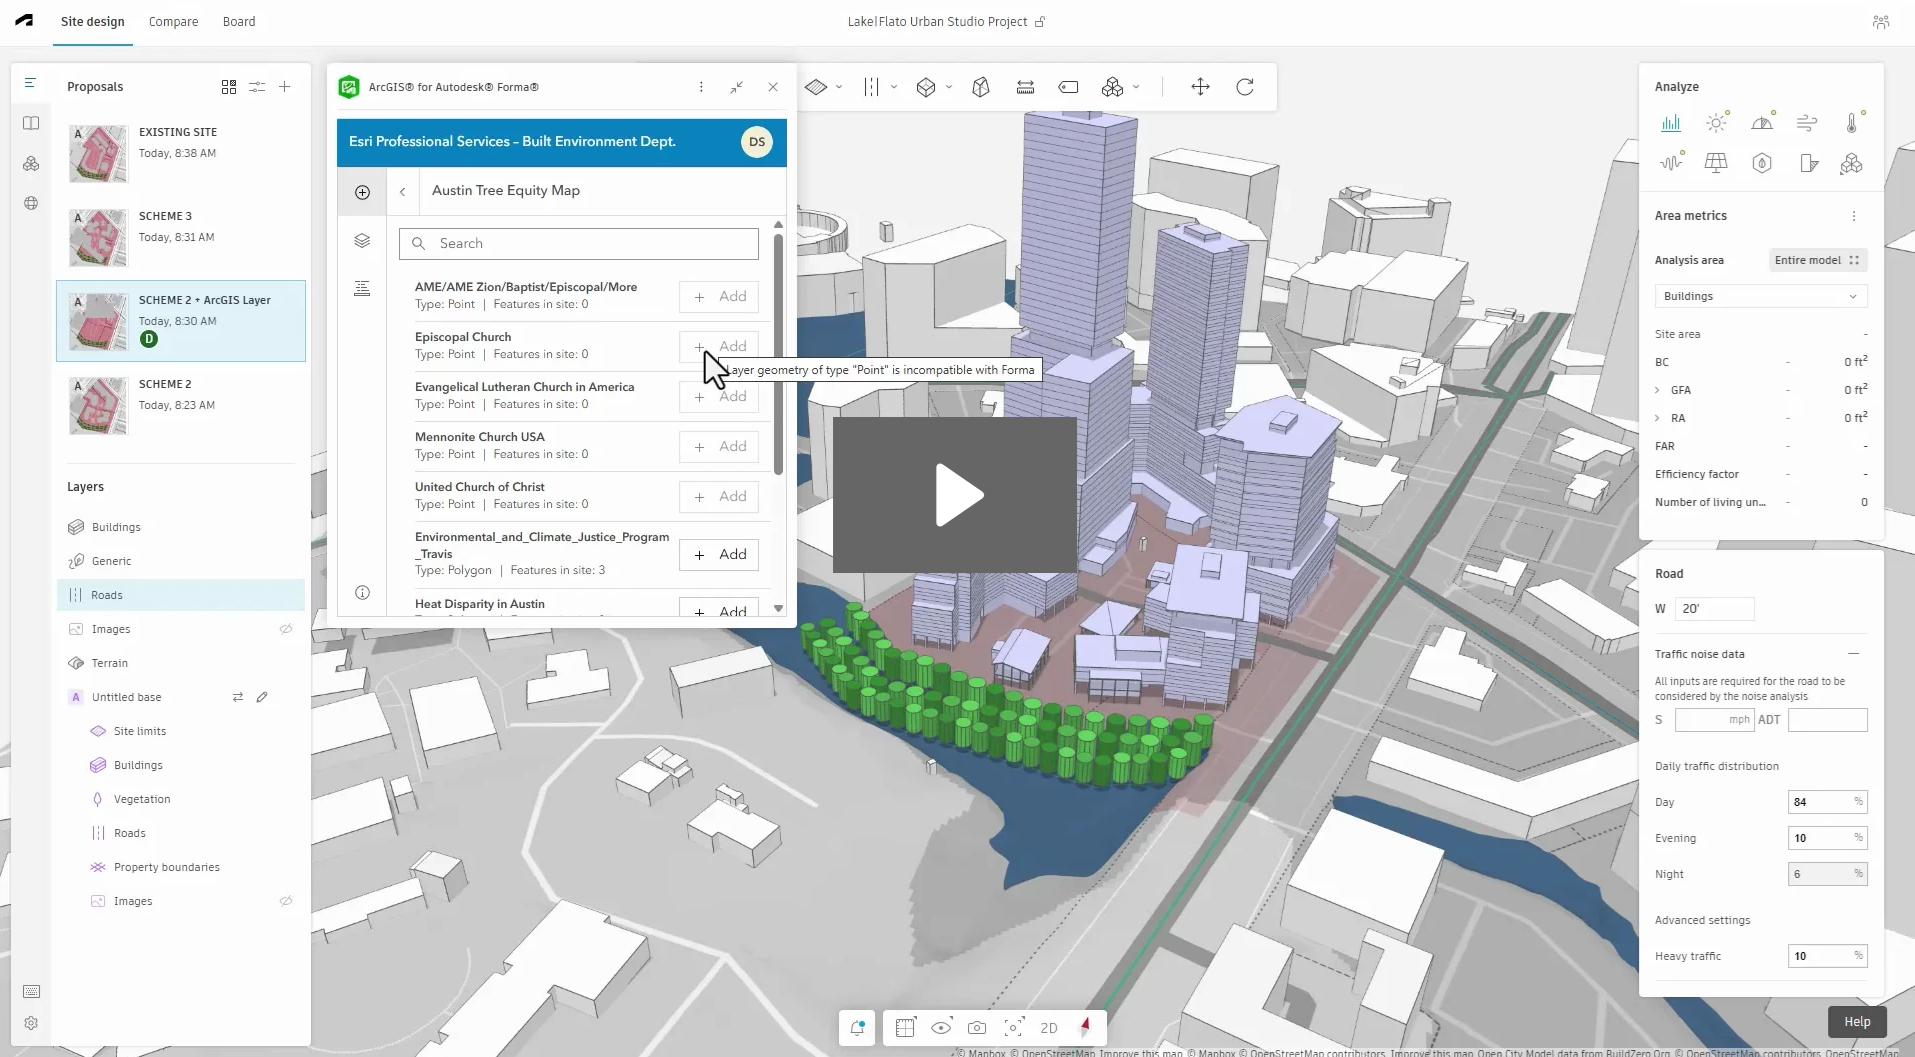Go back from Austin Tree Equity Map
1915x1057 pixels.
click(x=403, y=191)
